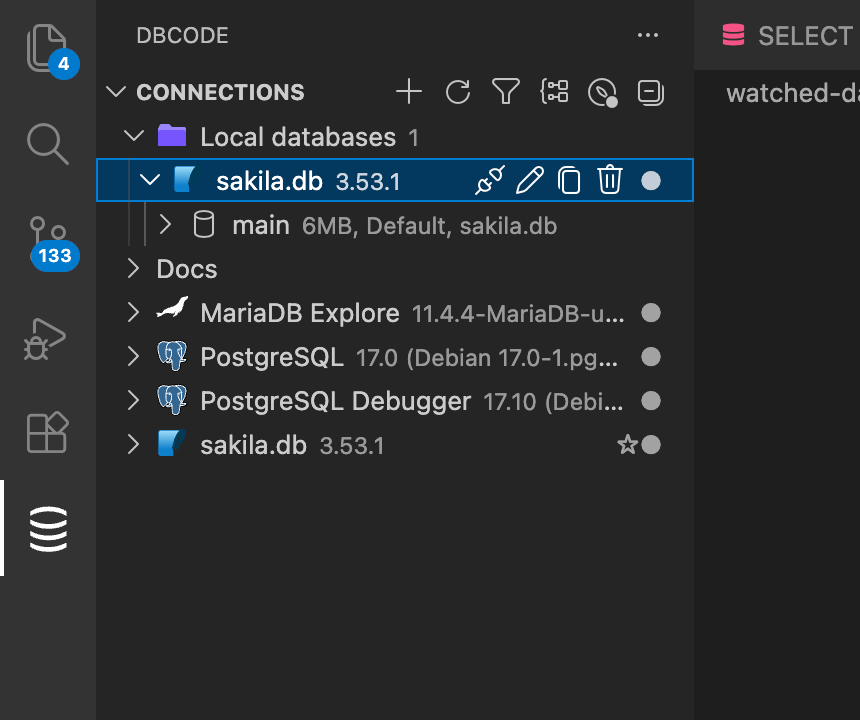This screenshot has width=860, height=720.
Task: Select the main 6MB database row
Action: point(395,225)
